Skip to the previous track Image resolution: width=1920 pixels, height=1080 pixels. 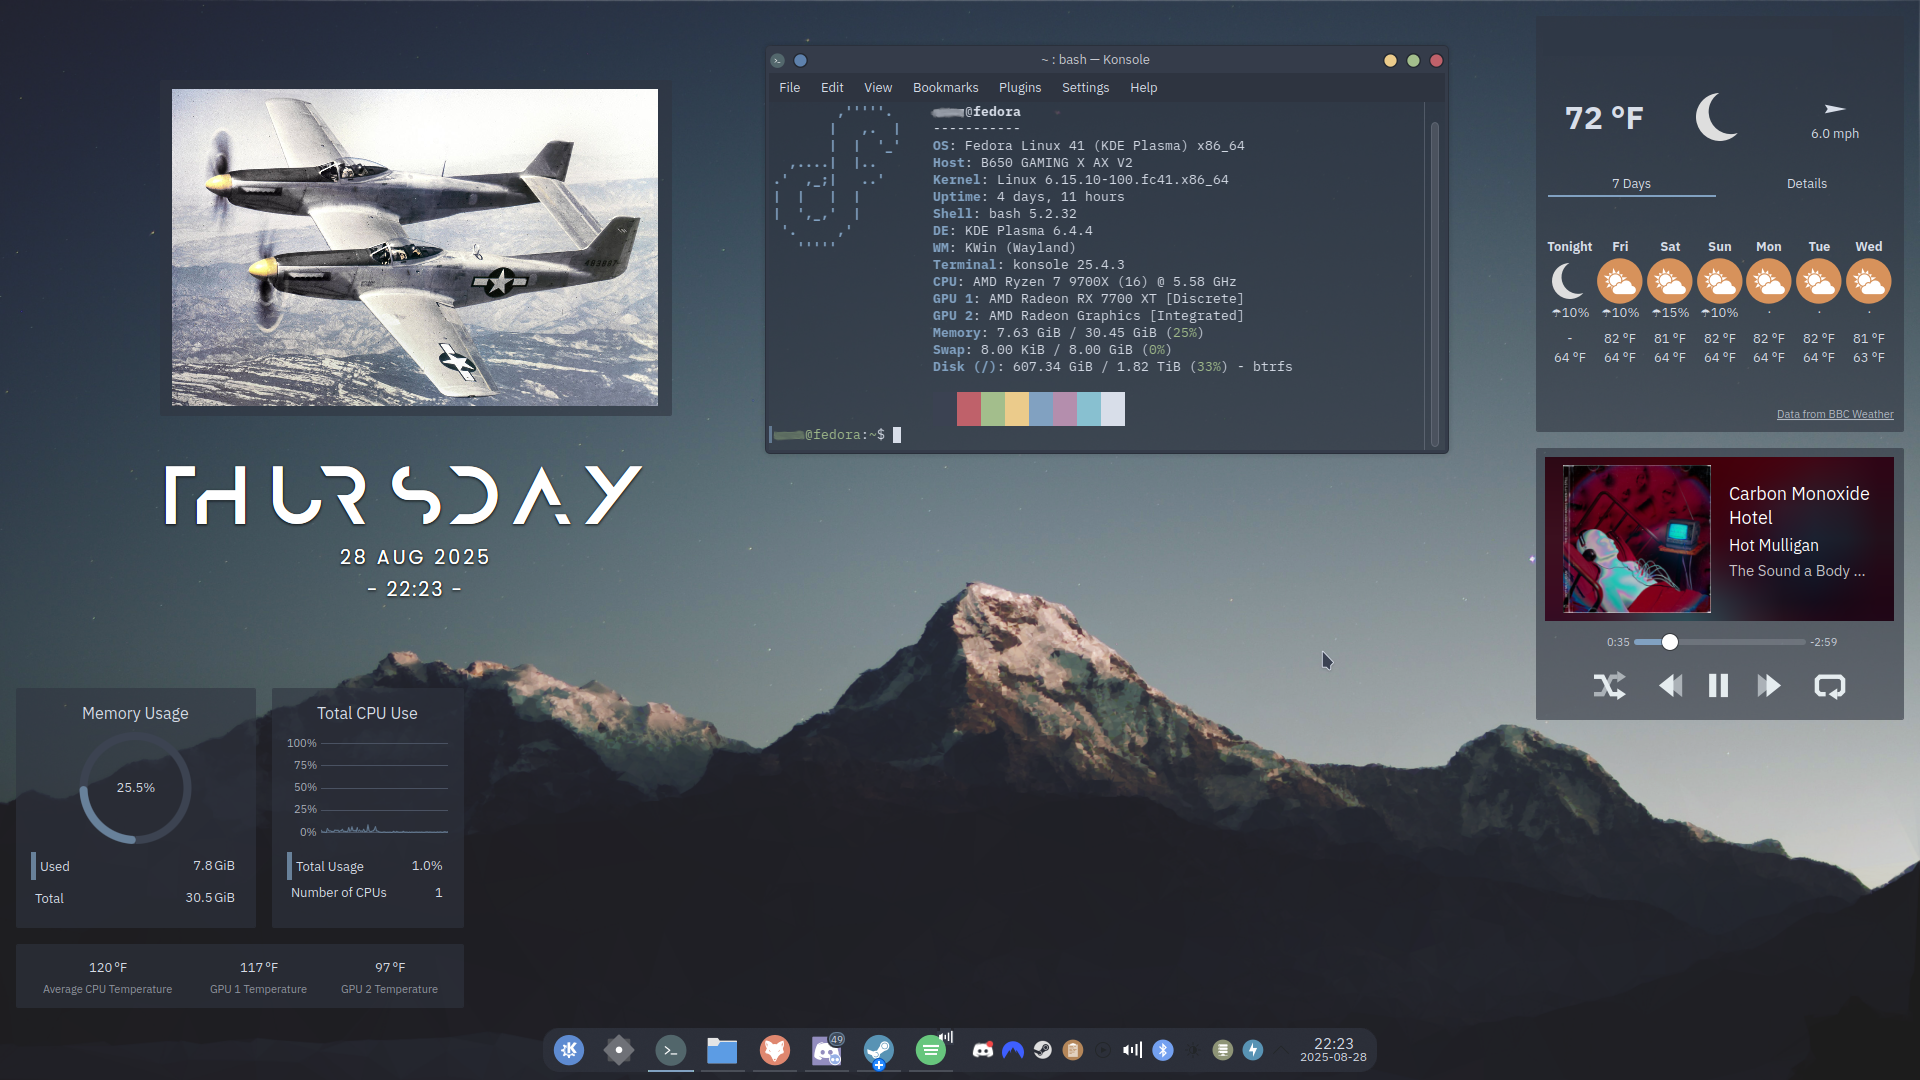1670,685
